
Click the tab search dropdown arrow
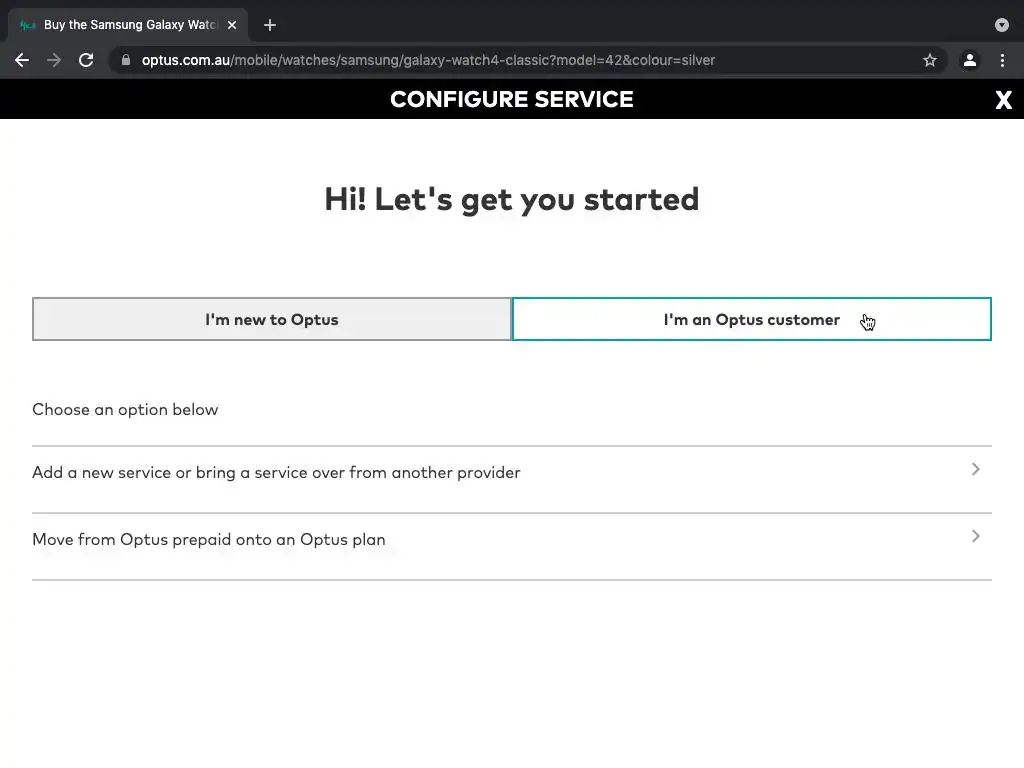[x=1002, y=25]
